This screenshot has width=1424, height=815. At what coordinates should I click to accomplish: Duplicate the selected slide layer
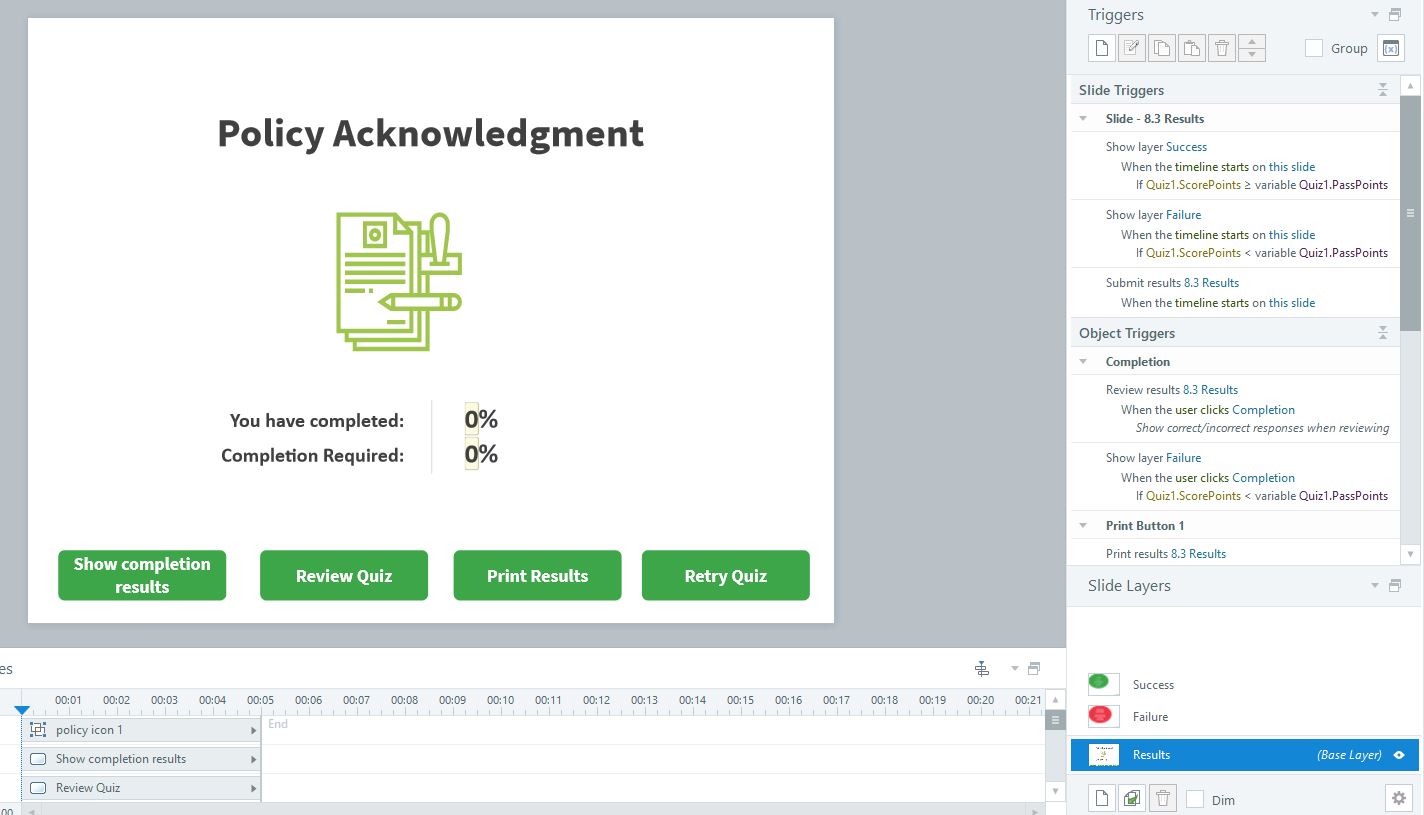click(1131, 798)
